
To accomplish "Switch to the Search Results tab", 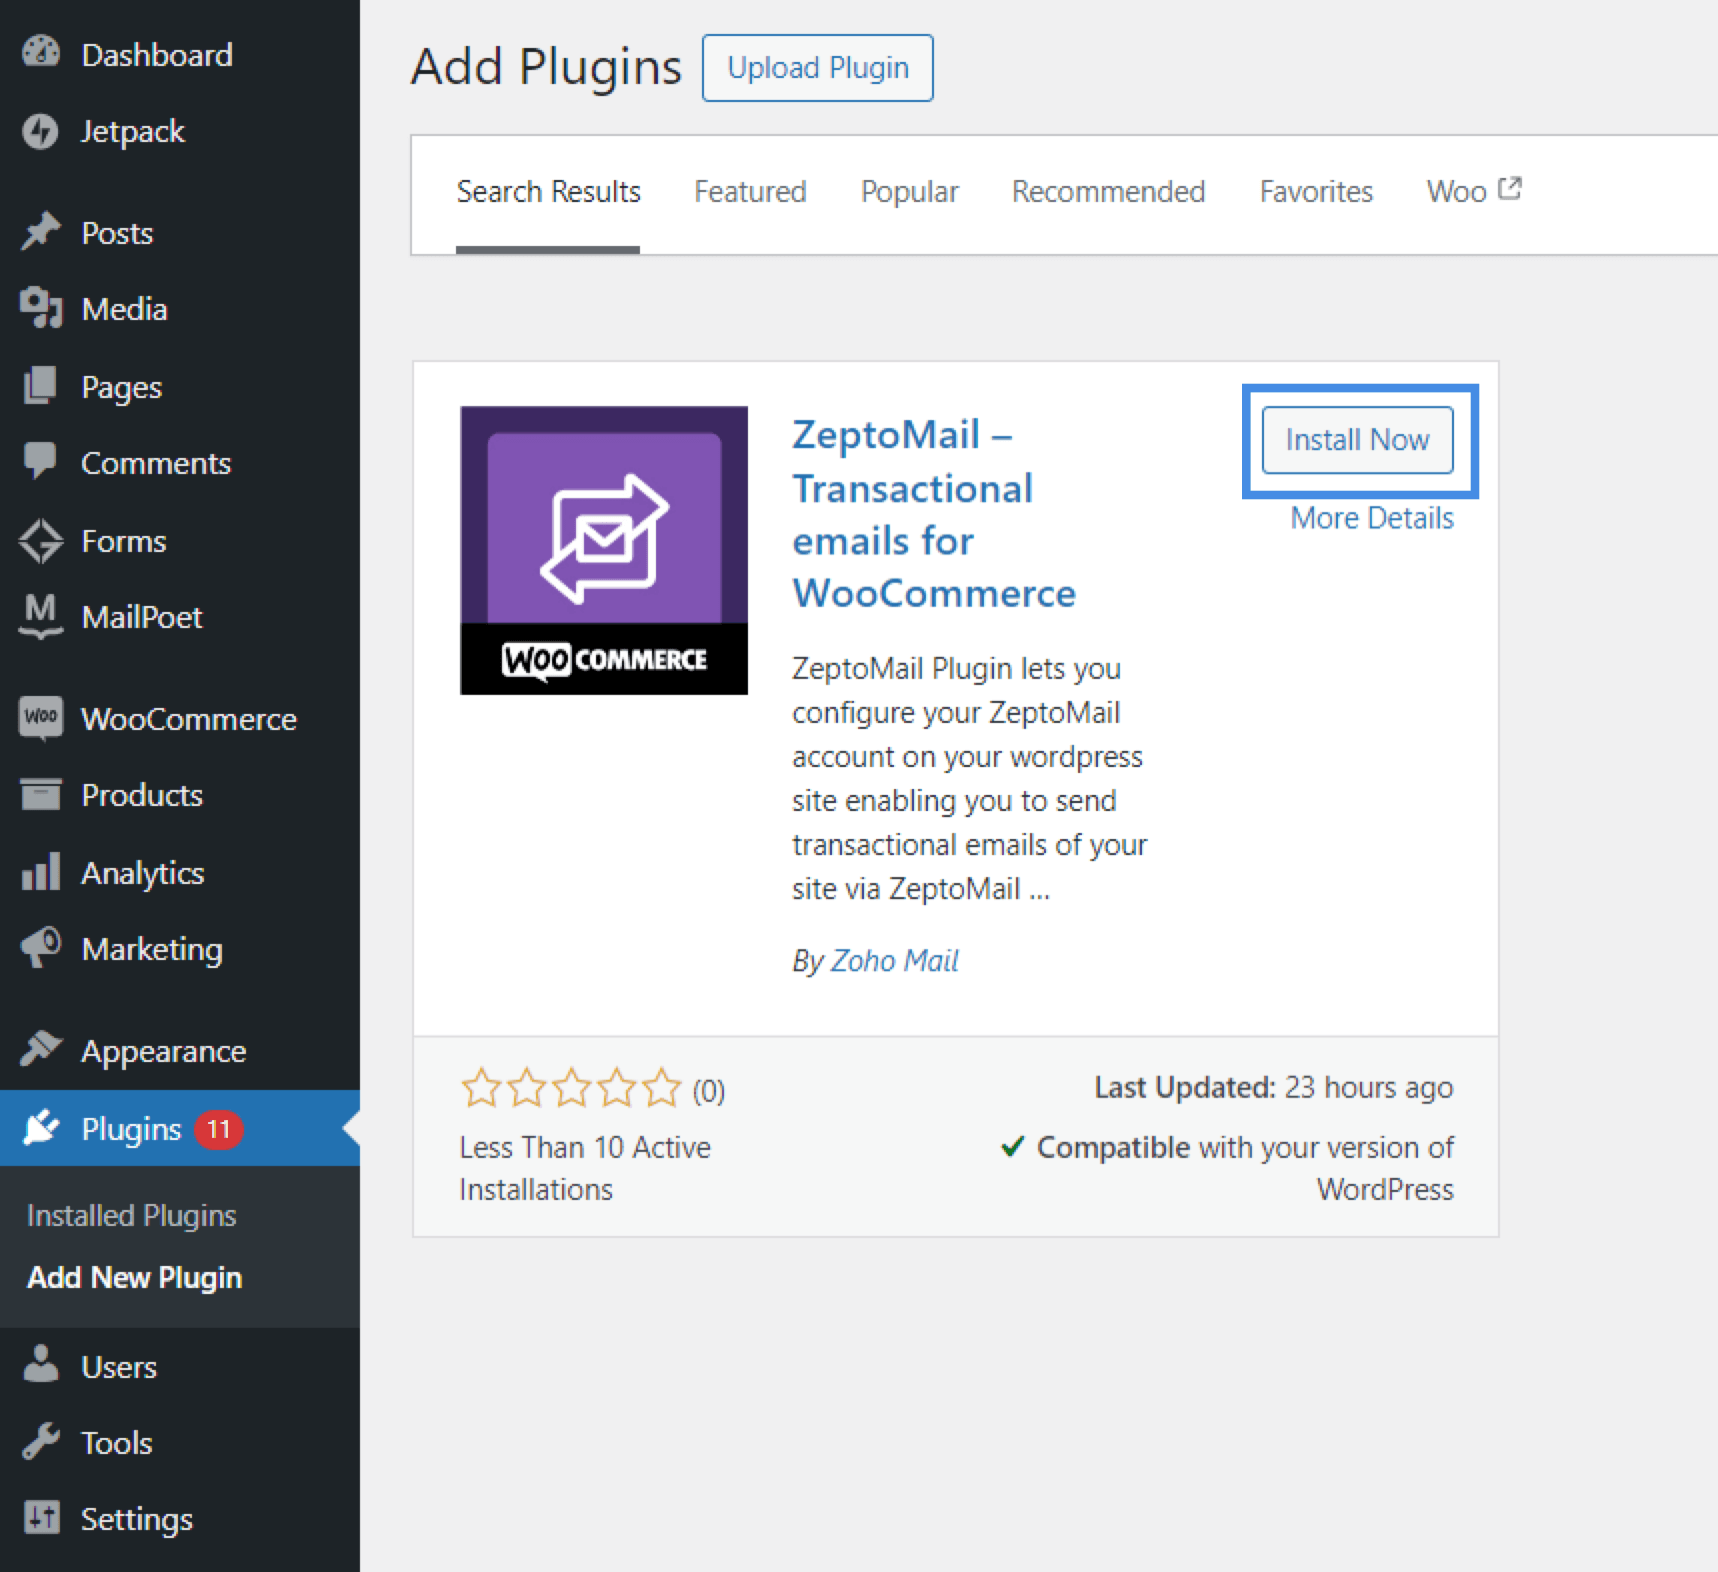I will coord(548,191).
